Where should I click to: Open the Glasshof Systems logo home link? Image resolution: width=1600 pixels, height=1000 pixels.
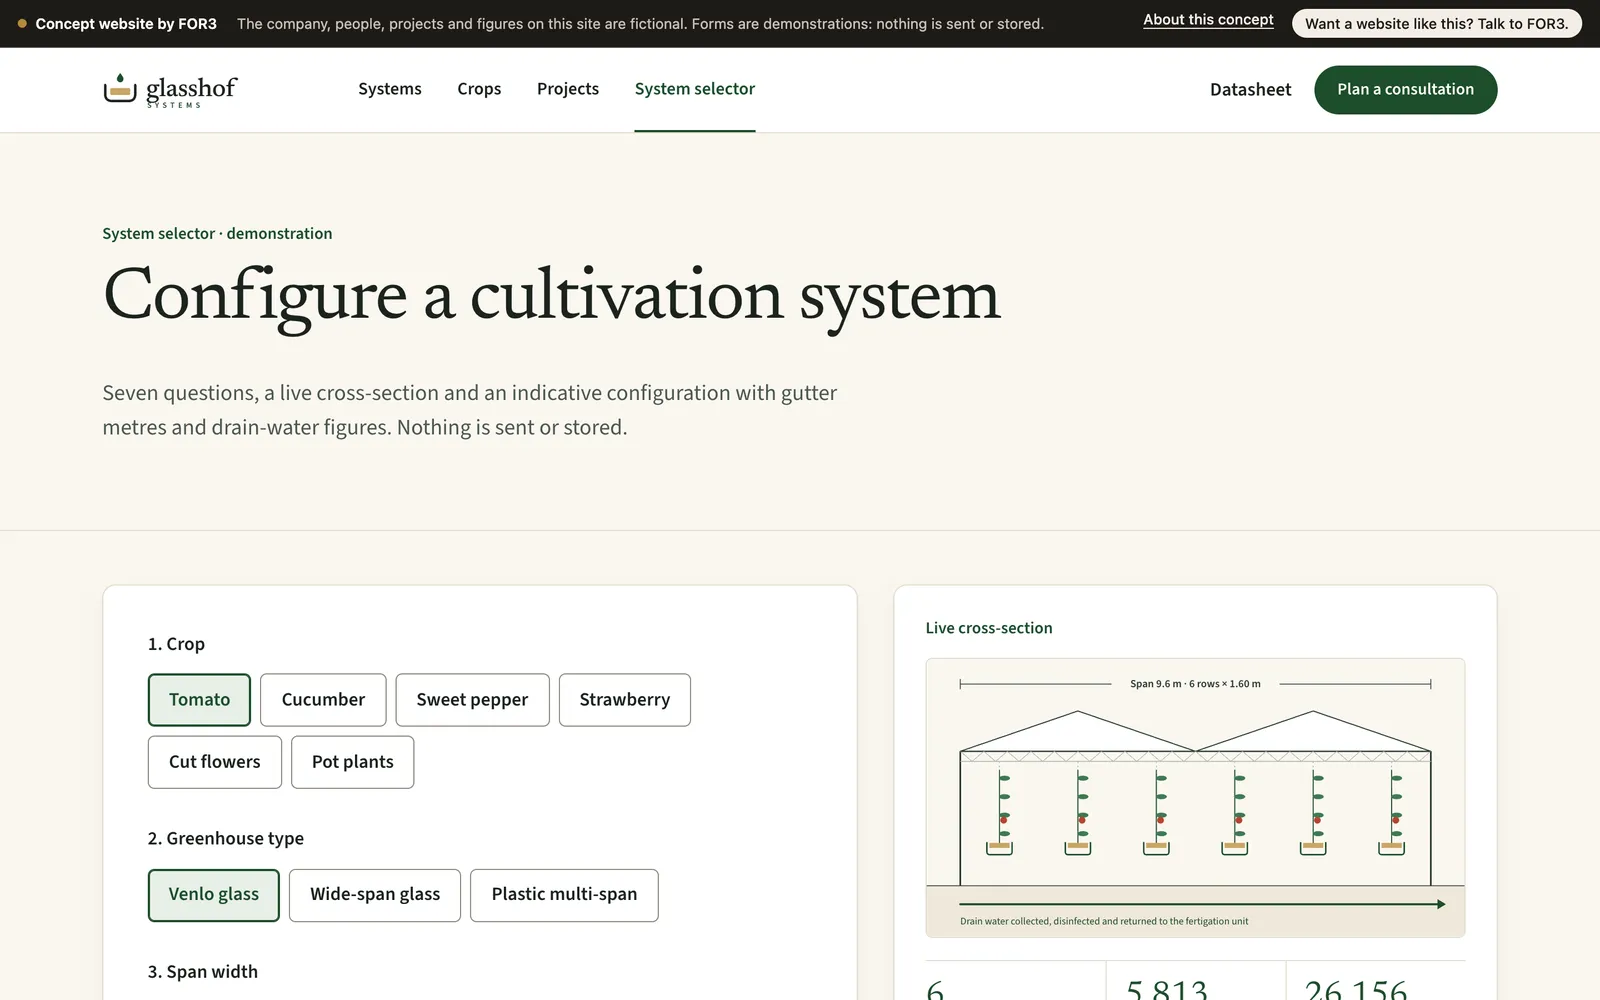pyautogui.click(x=170, y=90)
